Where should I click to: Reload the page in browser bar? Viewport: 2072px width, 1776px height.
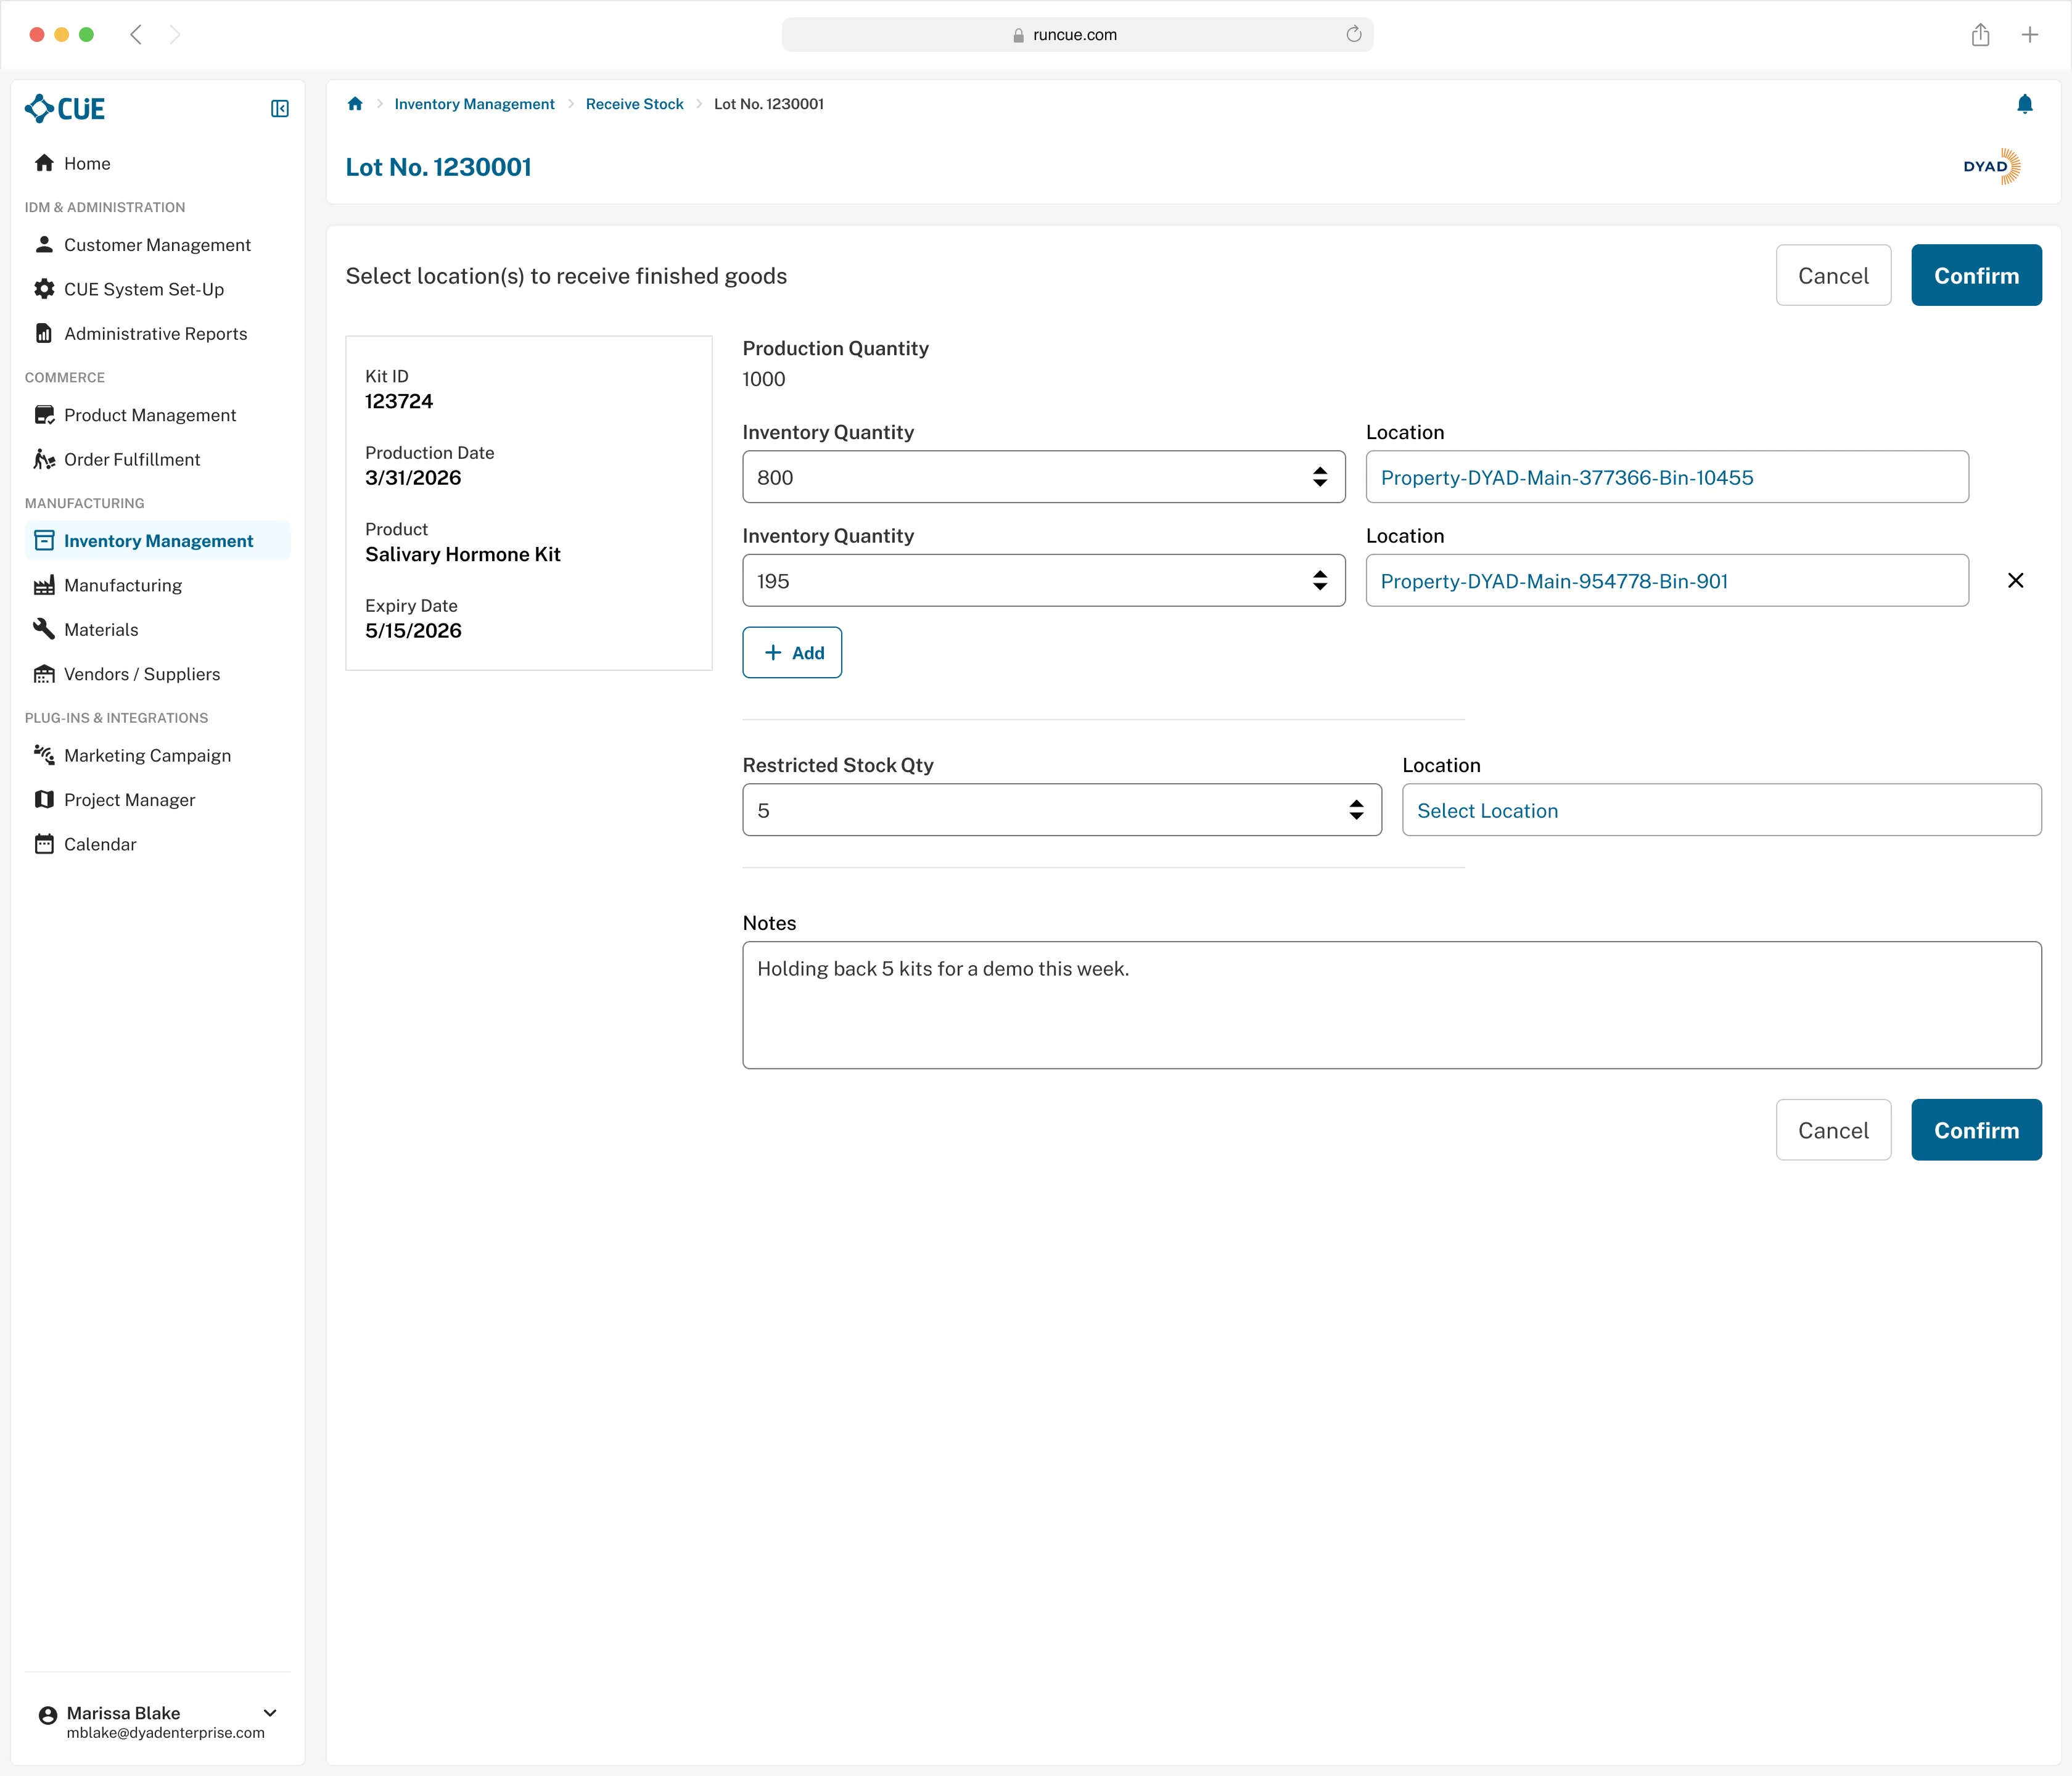point(1354,34)
